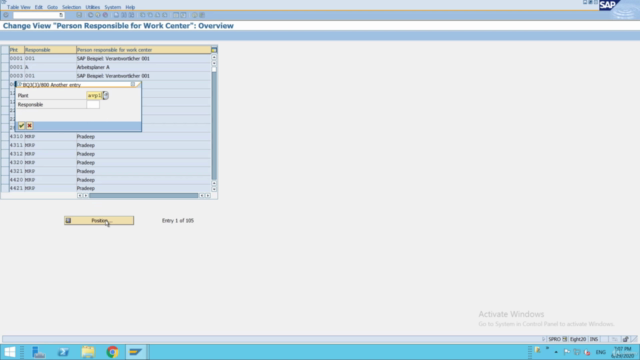Open the table settings icon at the table's corner

(x=214, y=50)
